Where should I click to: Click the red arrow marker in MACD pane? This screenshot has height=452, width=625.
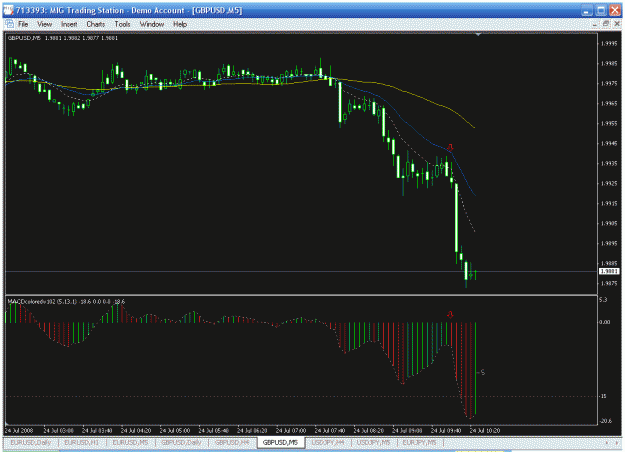[450, 314]
